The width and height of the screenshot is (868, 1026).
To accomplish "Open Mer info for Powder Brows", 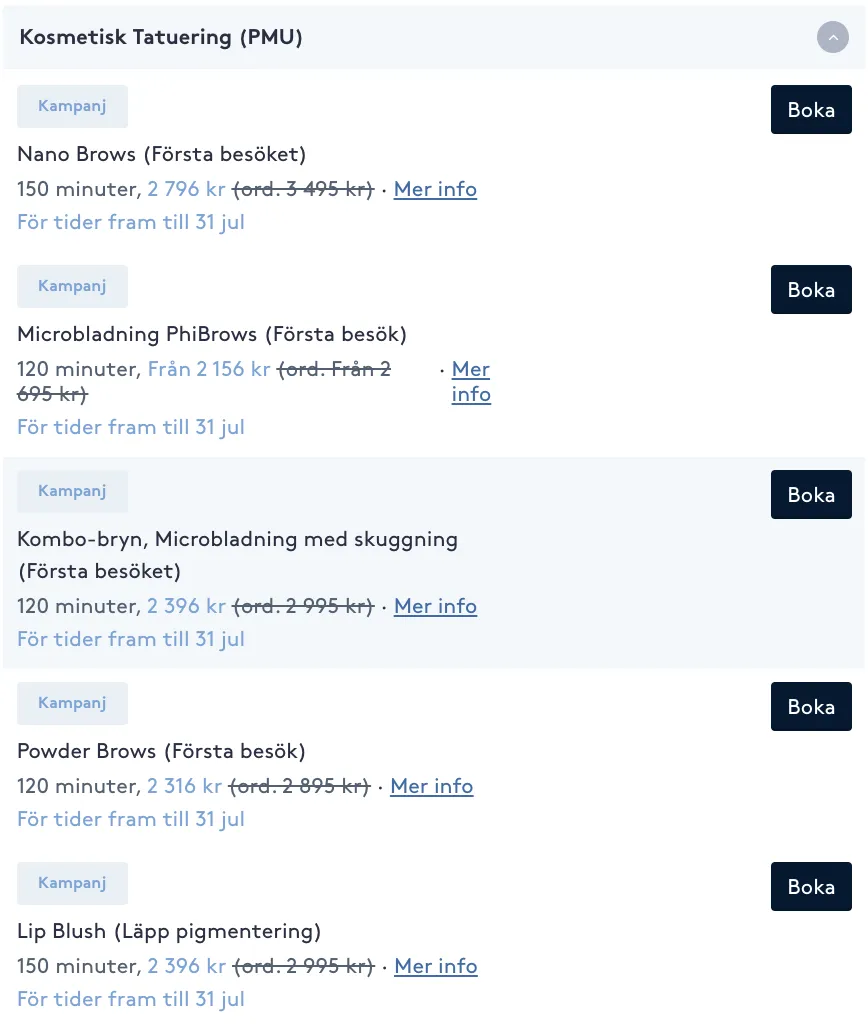I will point(432,786).
